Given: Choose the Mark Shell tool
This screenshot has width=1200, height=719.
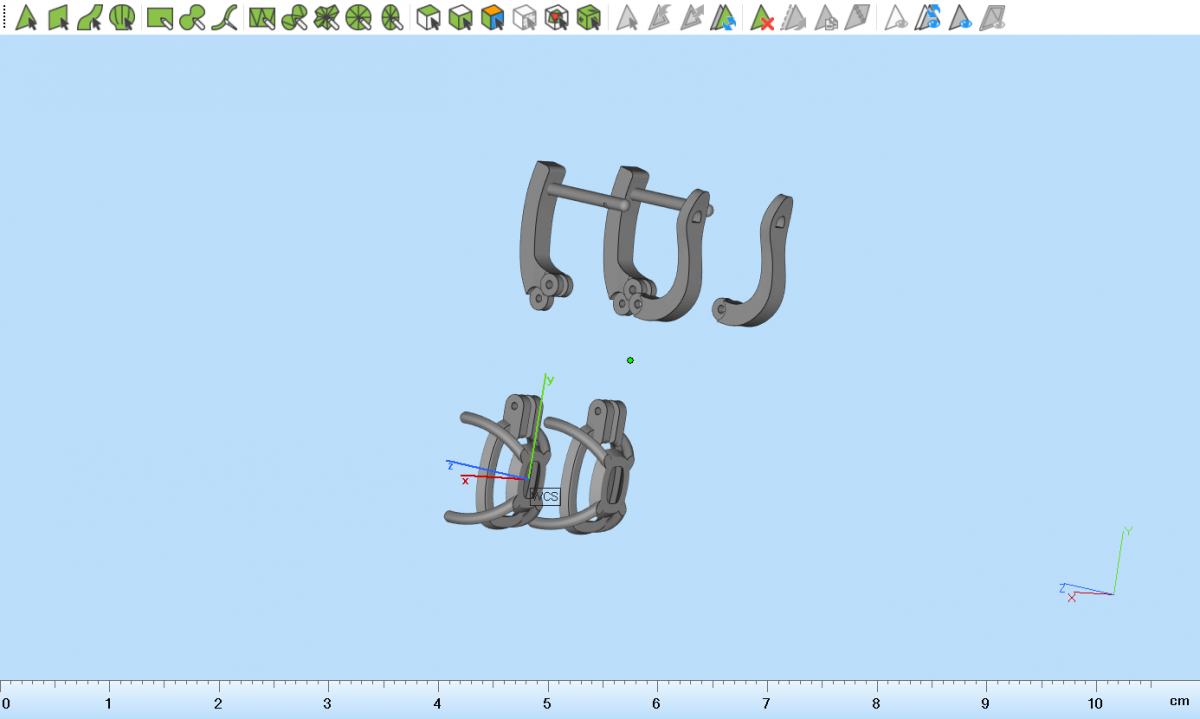Looking at the screenshot, I should tap(122, 17).
